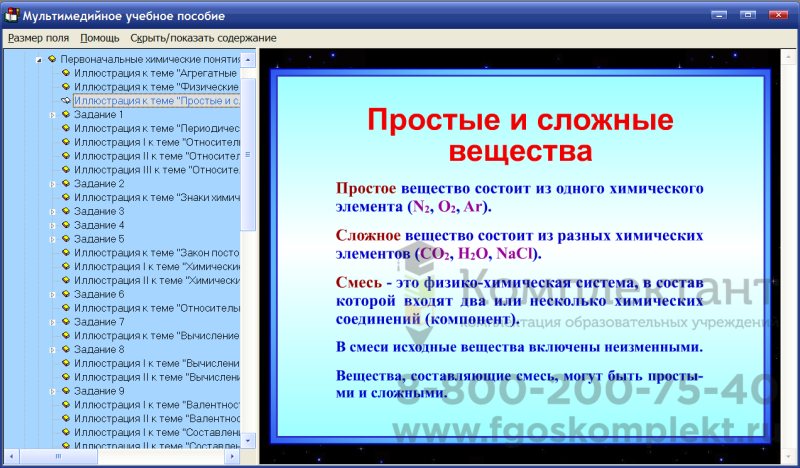800x468 pixels.
Task: Click the icon of the 'Закон посто' row
Action: (x=66, y=252)
